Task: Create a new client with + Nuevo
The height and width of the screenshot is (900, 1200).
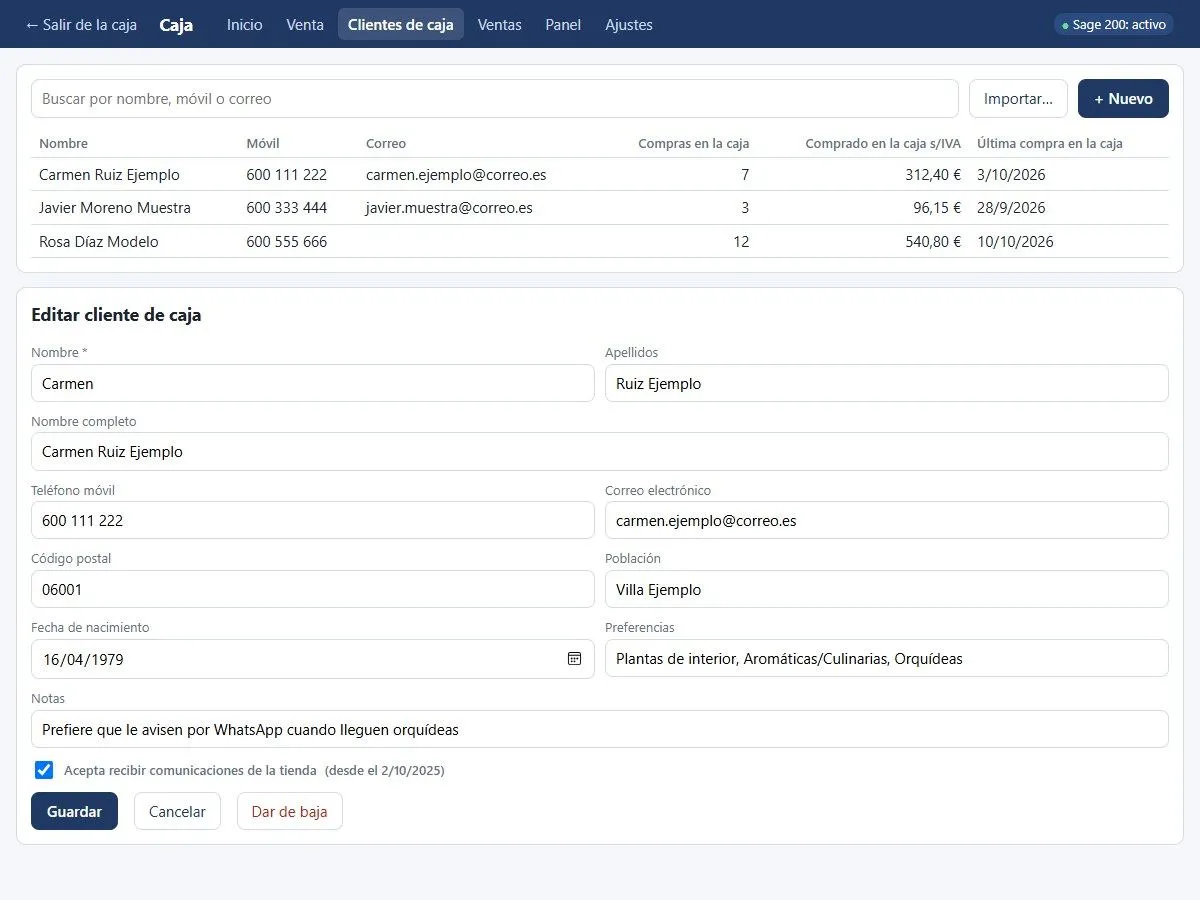Action: [x=1123, y=99]
